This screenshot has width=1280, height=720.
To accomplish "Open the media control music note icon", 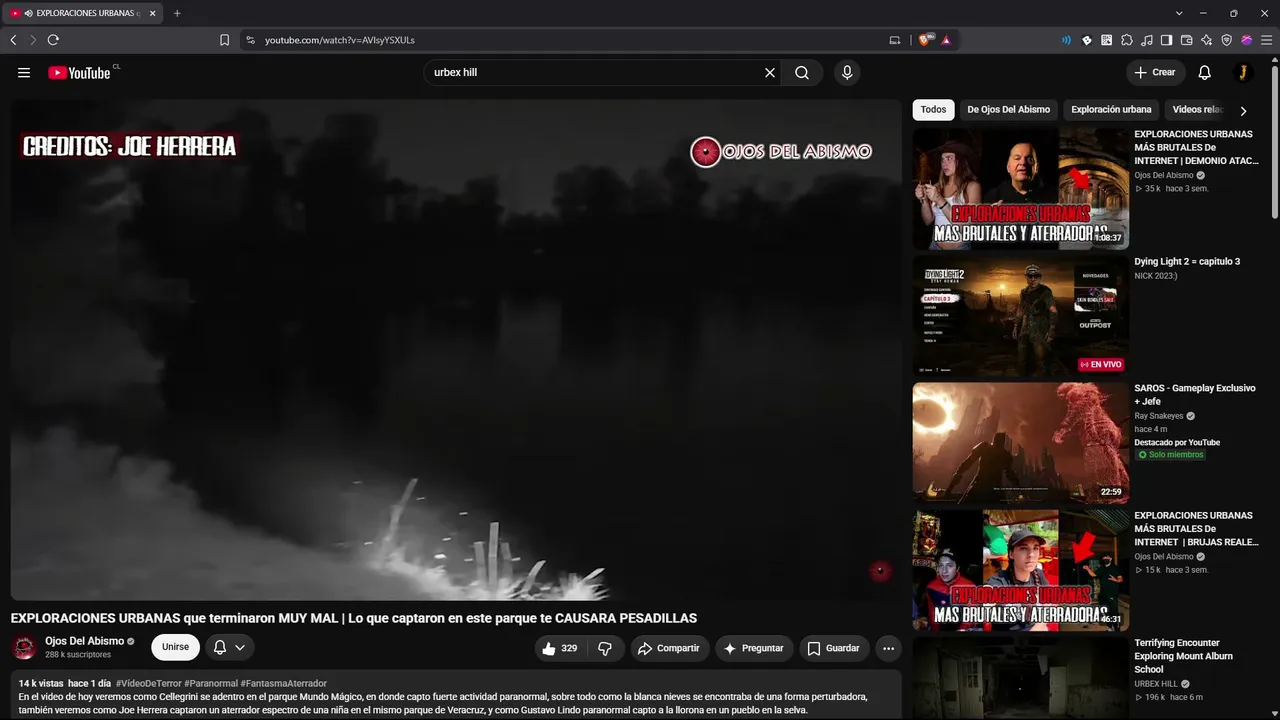I will coord(1147,40).
